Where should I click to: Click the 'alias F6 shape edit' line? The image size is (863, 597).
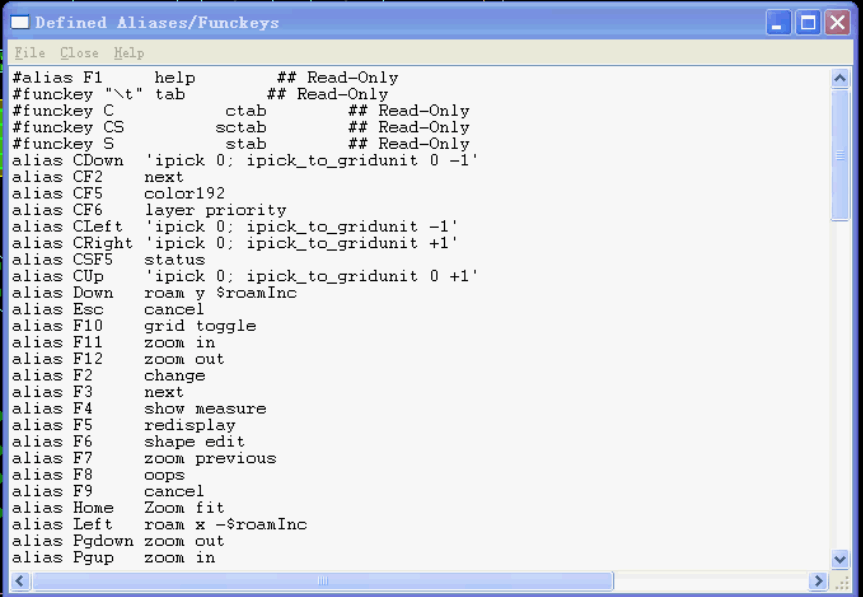(x=129, y=441)
